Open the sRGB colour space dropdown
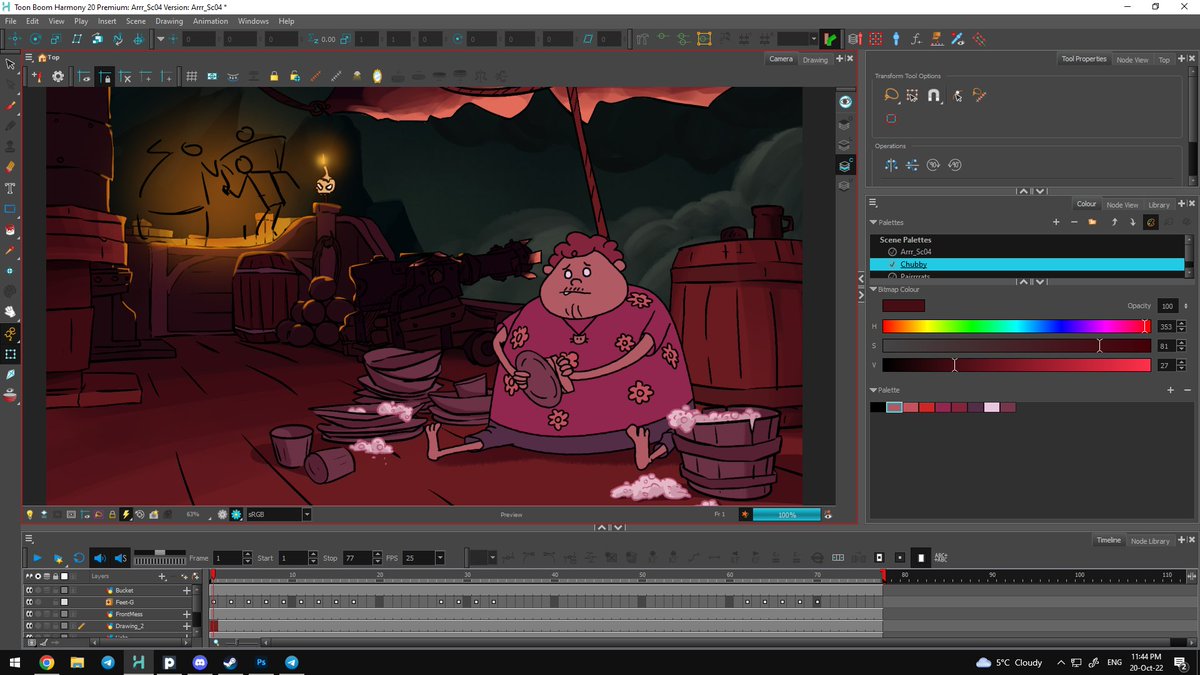The height and width of the screenshot is (675, 1200). pyautogui.click(x=306, y=514)
